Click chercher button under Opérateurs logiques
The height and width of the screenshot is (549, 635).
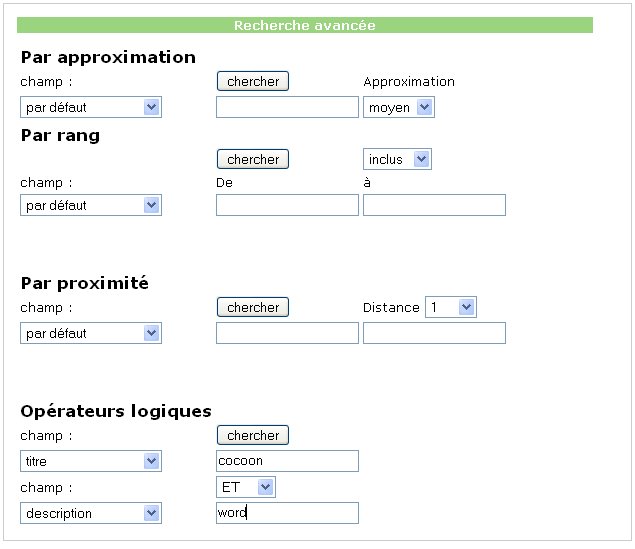tap(253, 435)
